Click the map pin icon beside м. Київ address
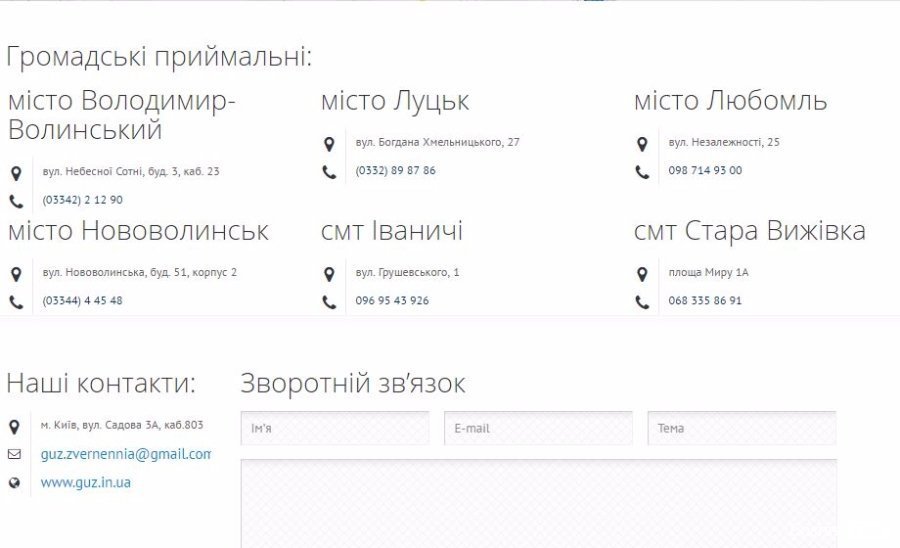The width and height of the screenshot is (900, 548). coord(14,426)
